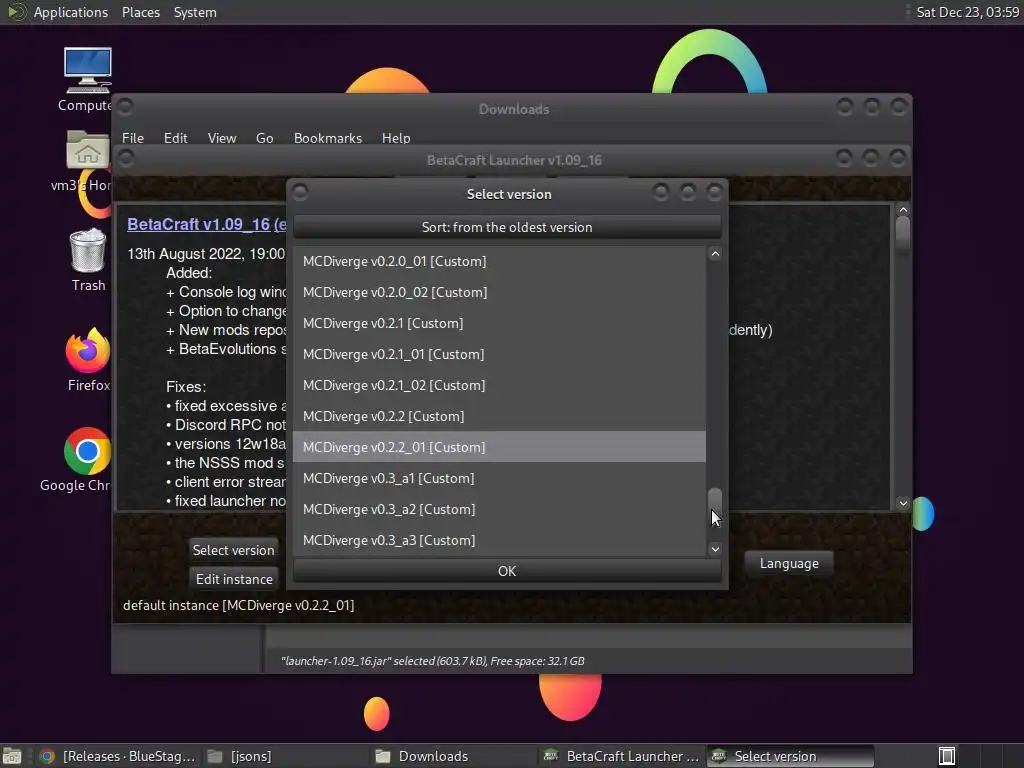Click the Applications menu logo icon
The width and height of the screenshot is (1024, 768).
(x=16, y=12)
